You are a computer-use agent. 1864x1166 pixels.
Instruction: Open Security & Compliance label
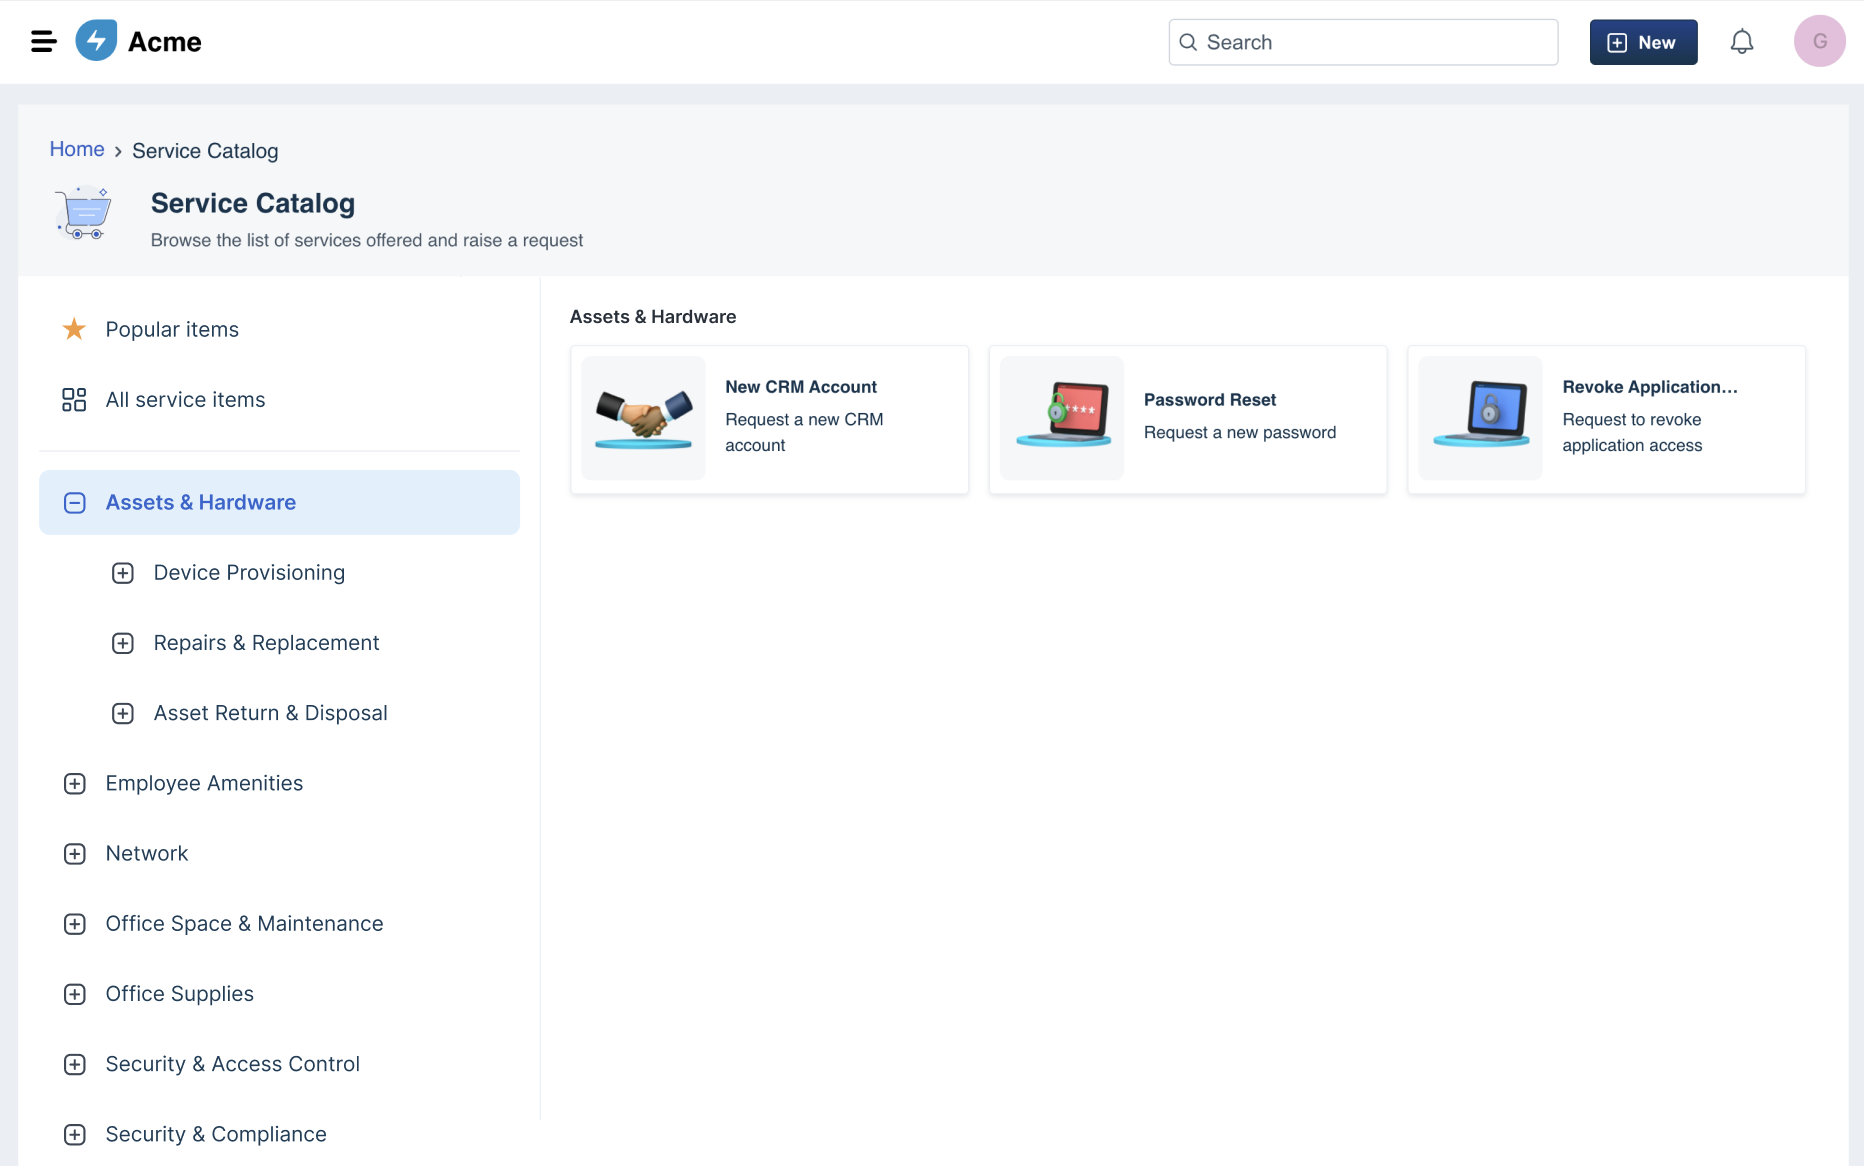click(216, 1134)
